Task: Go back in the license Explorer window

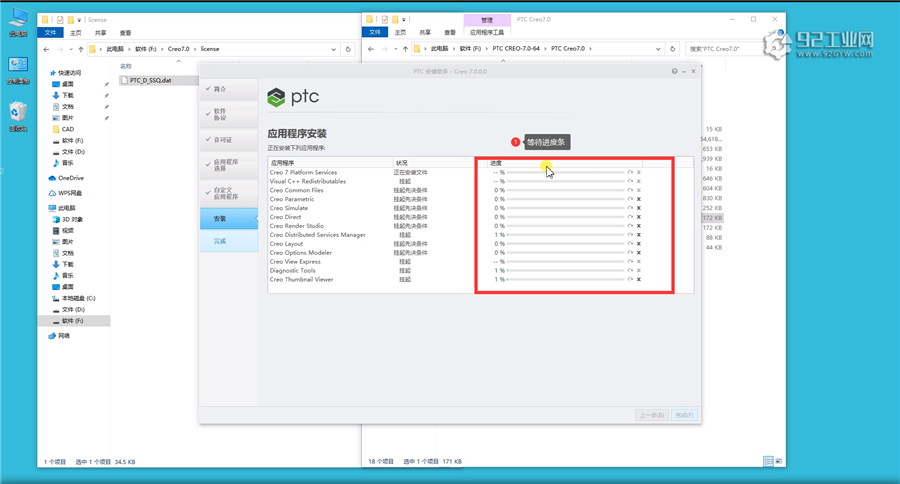Action: (x=46, y=49)
